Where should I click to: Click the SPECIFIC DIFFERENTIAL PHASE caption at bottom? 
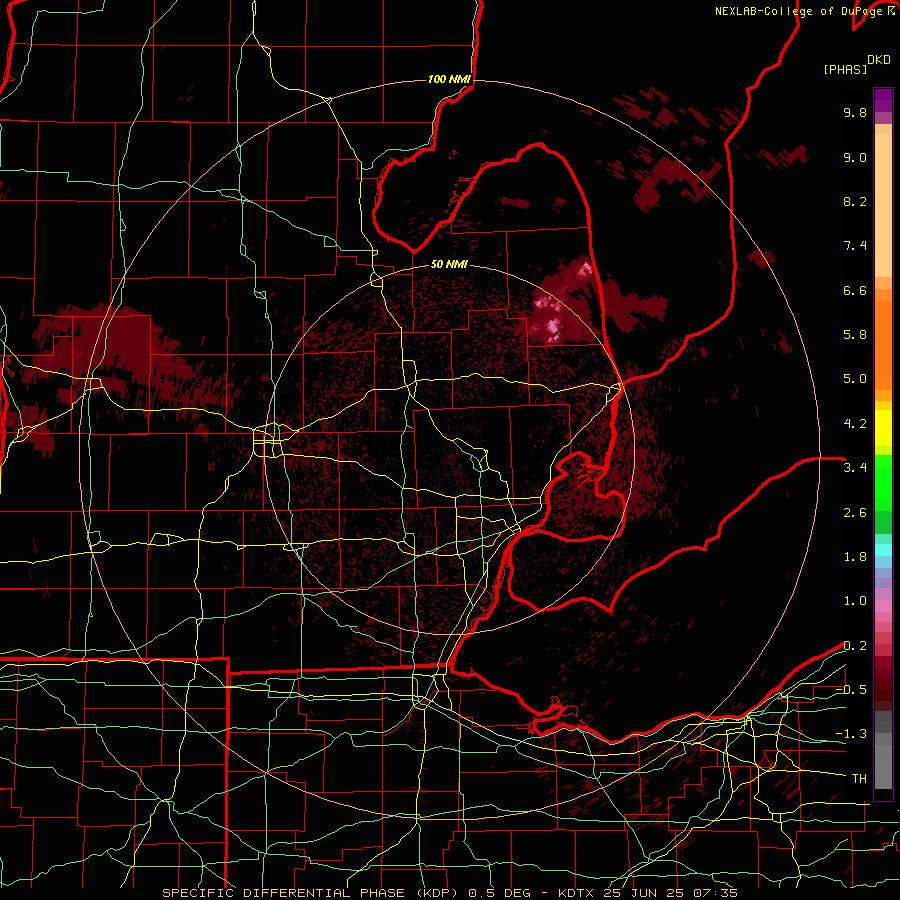pos(449,893)
